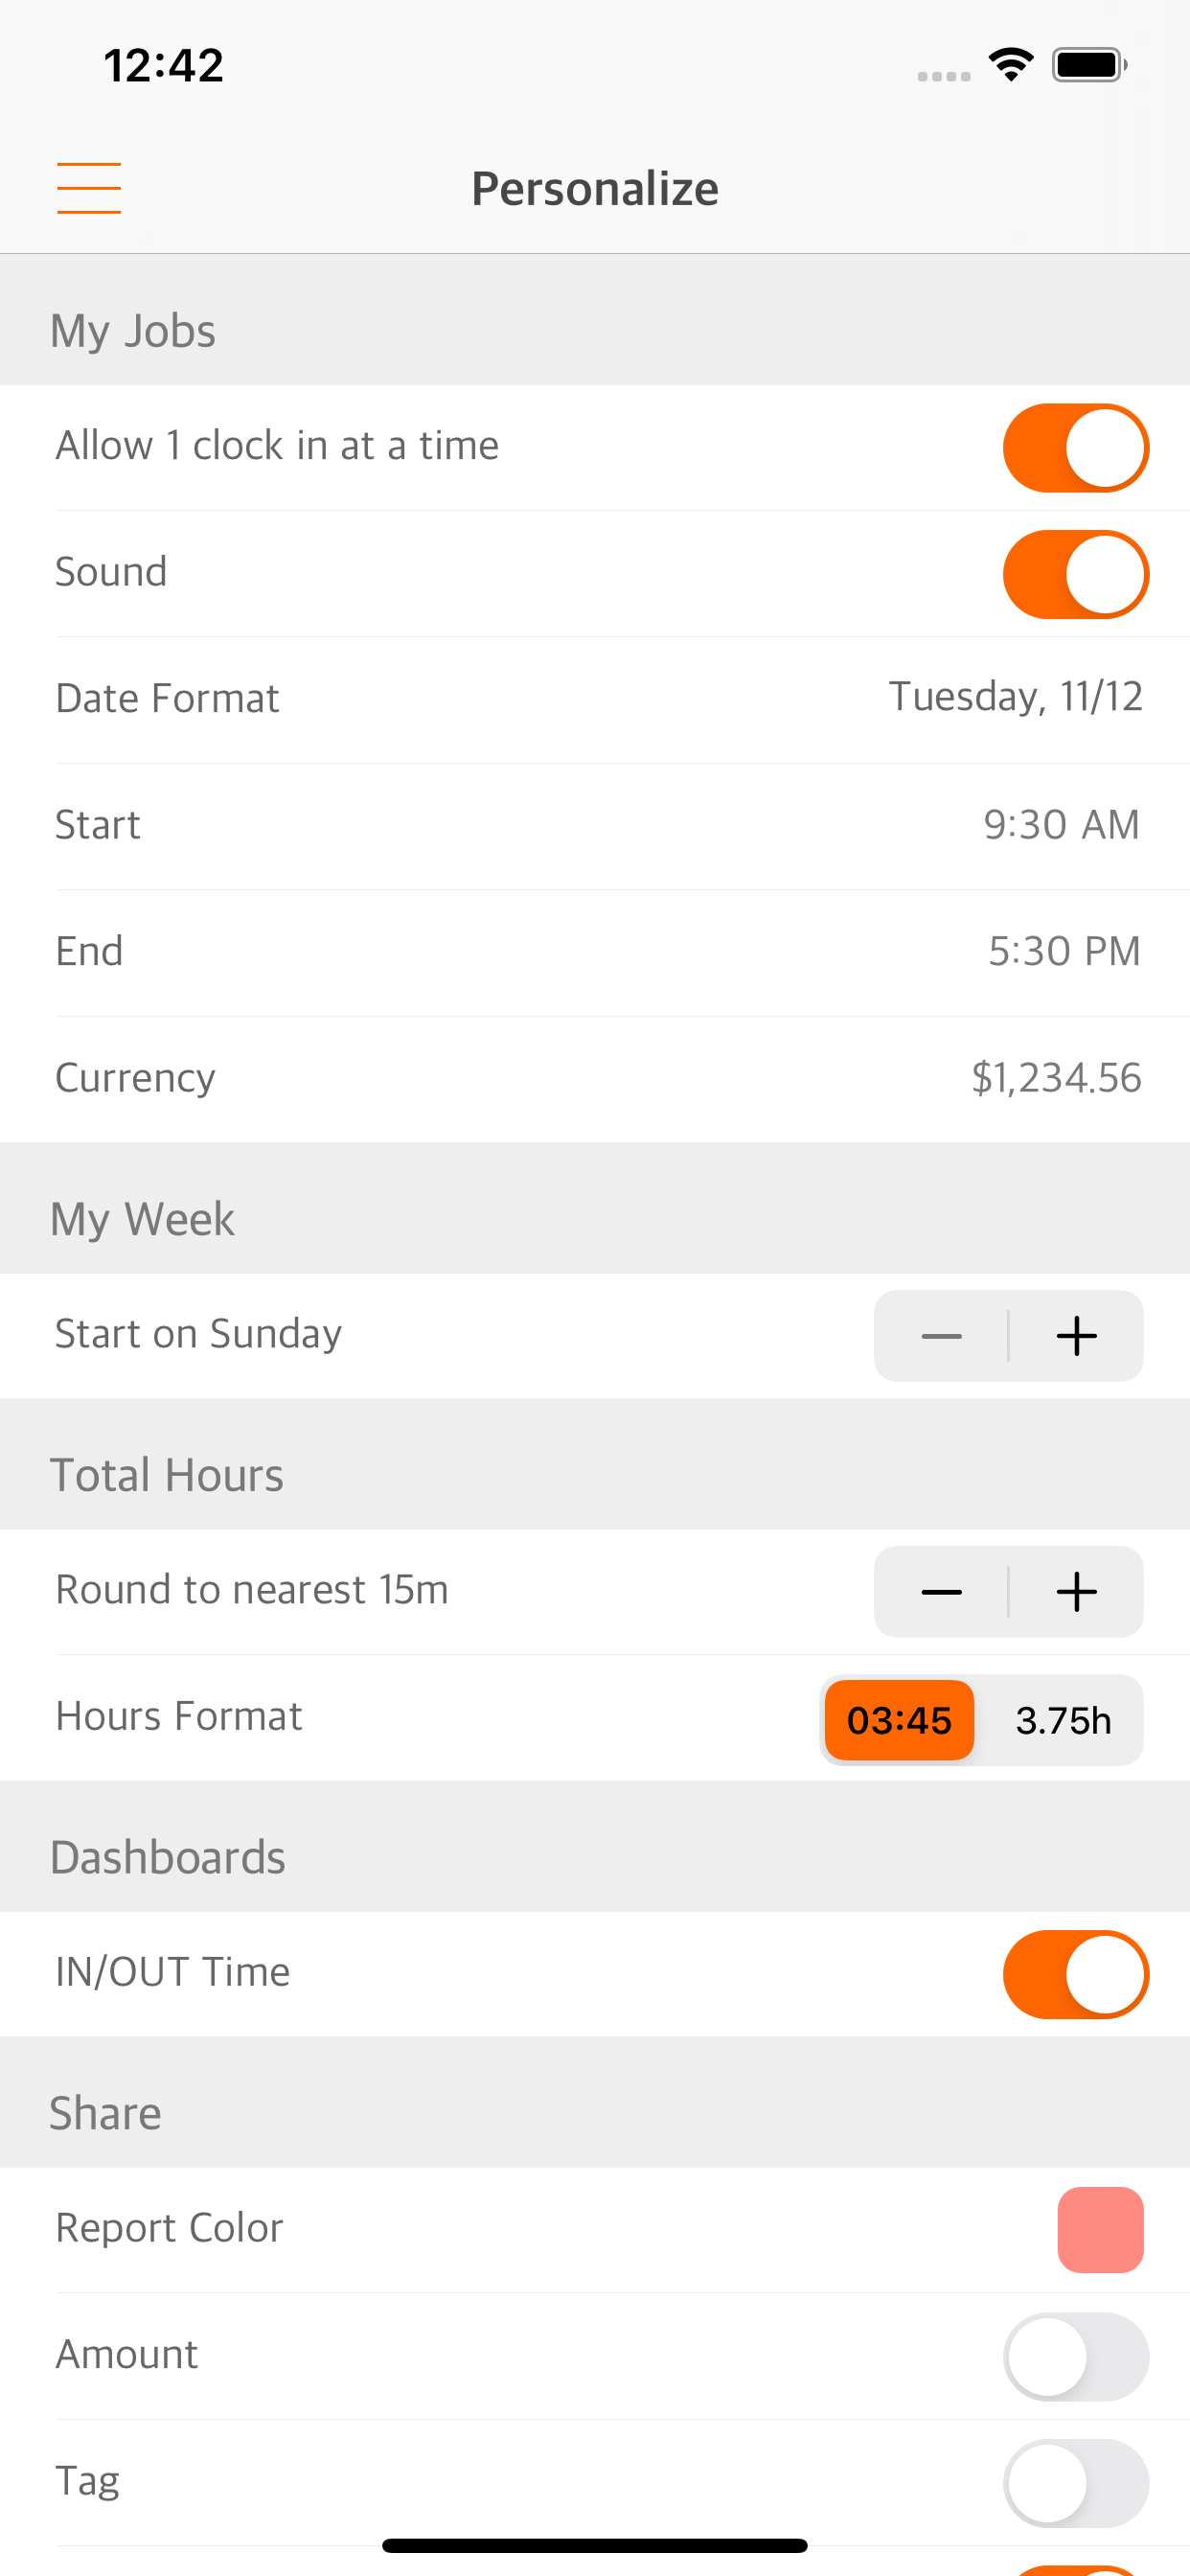
Task: Enable the Amount share switch
Action: click(1076, 2356)
